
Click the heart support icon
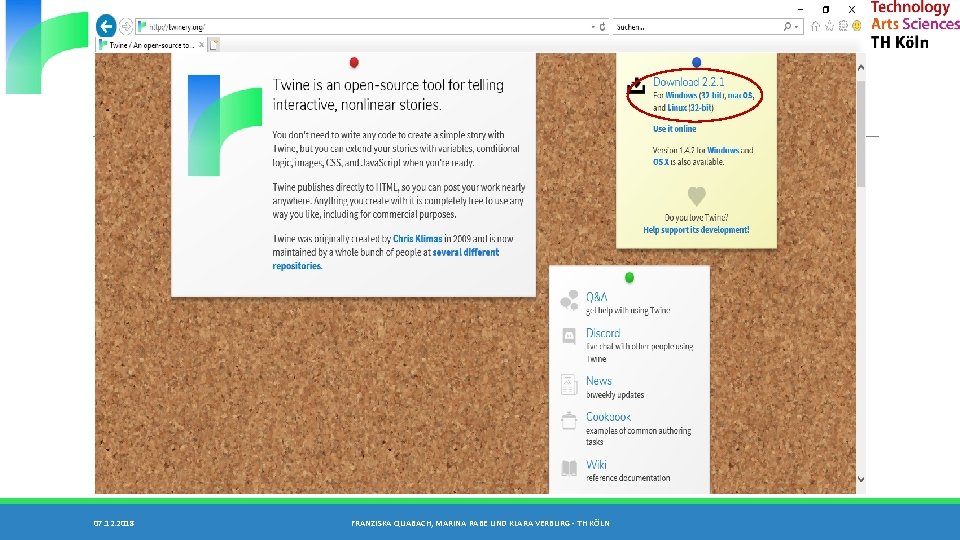(696, 196)
